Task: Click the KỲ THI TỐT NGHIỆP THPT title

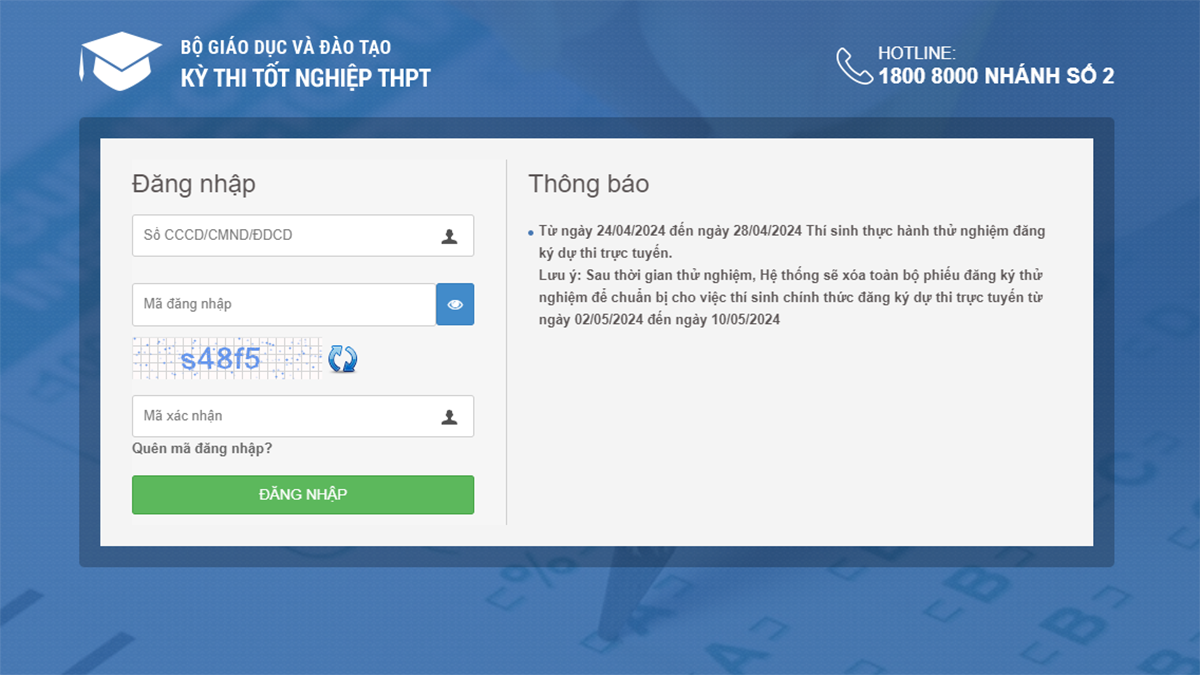Action: tap(305, 78)
